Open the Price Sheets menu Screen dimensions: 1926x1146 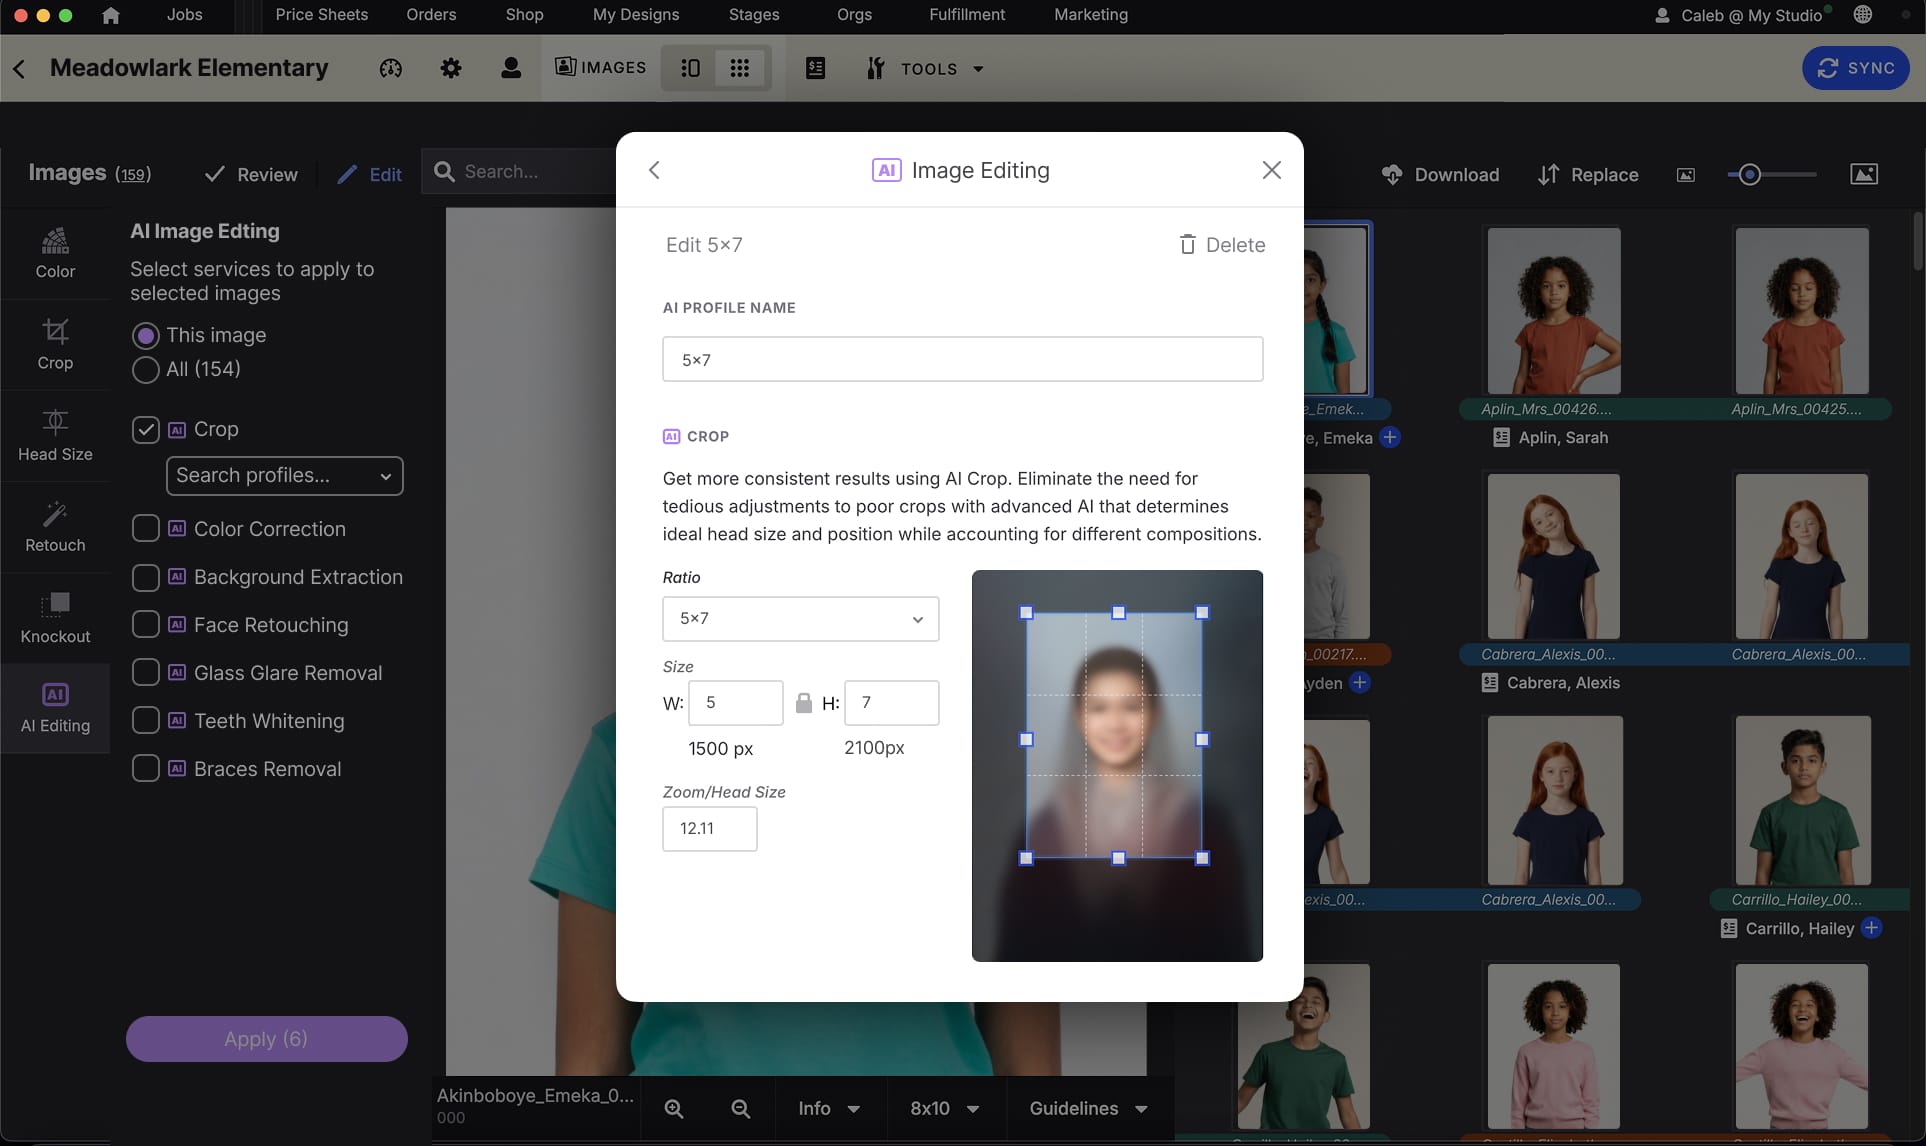click(321, 15)
